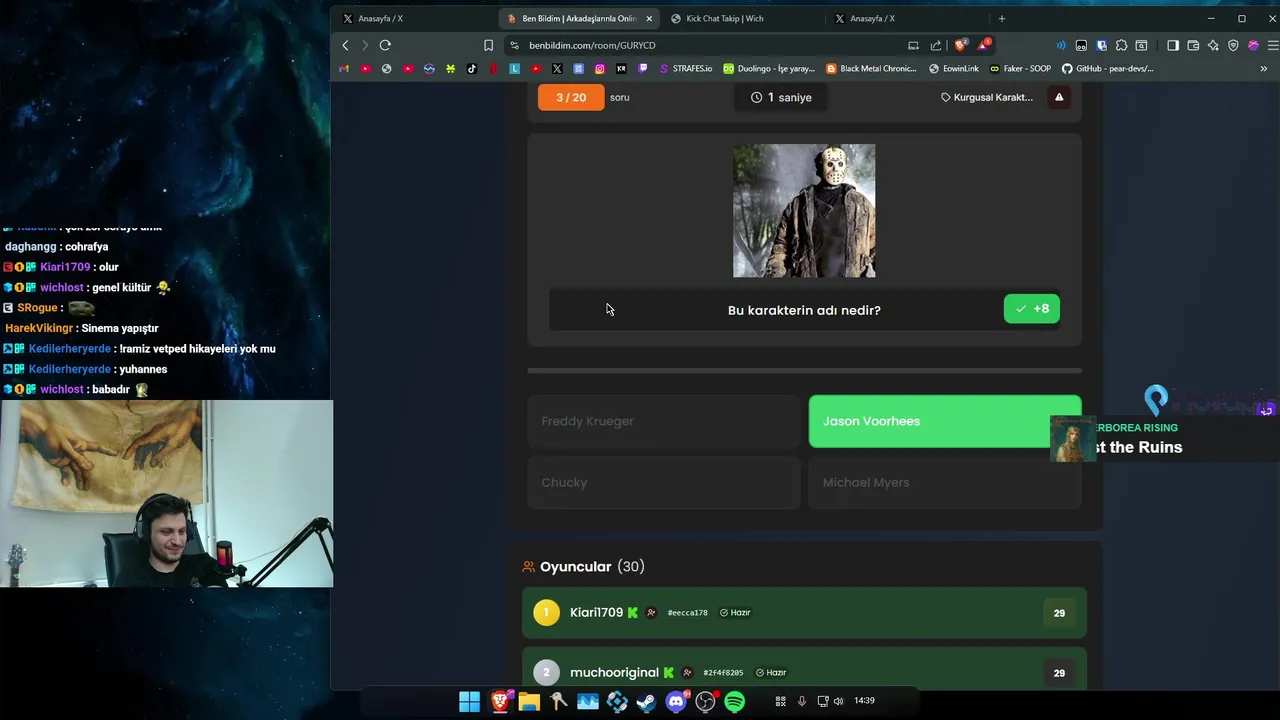This screenshot has height=720, width=1280.
Task: Close the Ben Bildim tab
Action: point(649,18)
